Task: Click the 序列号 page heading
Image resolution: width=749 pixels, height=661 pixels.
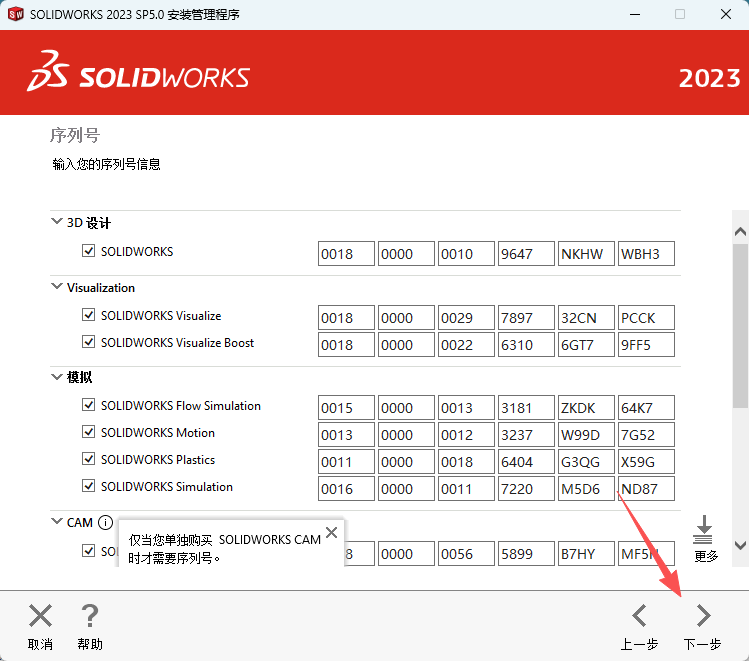Action: (75, 135)
